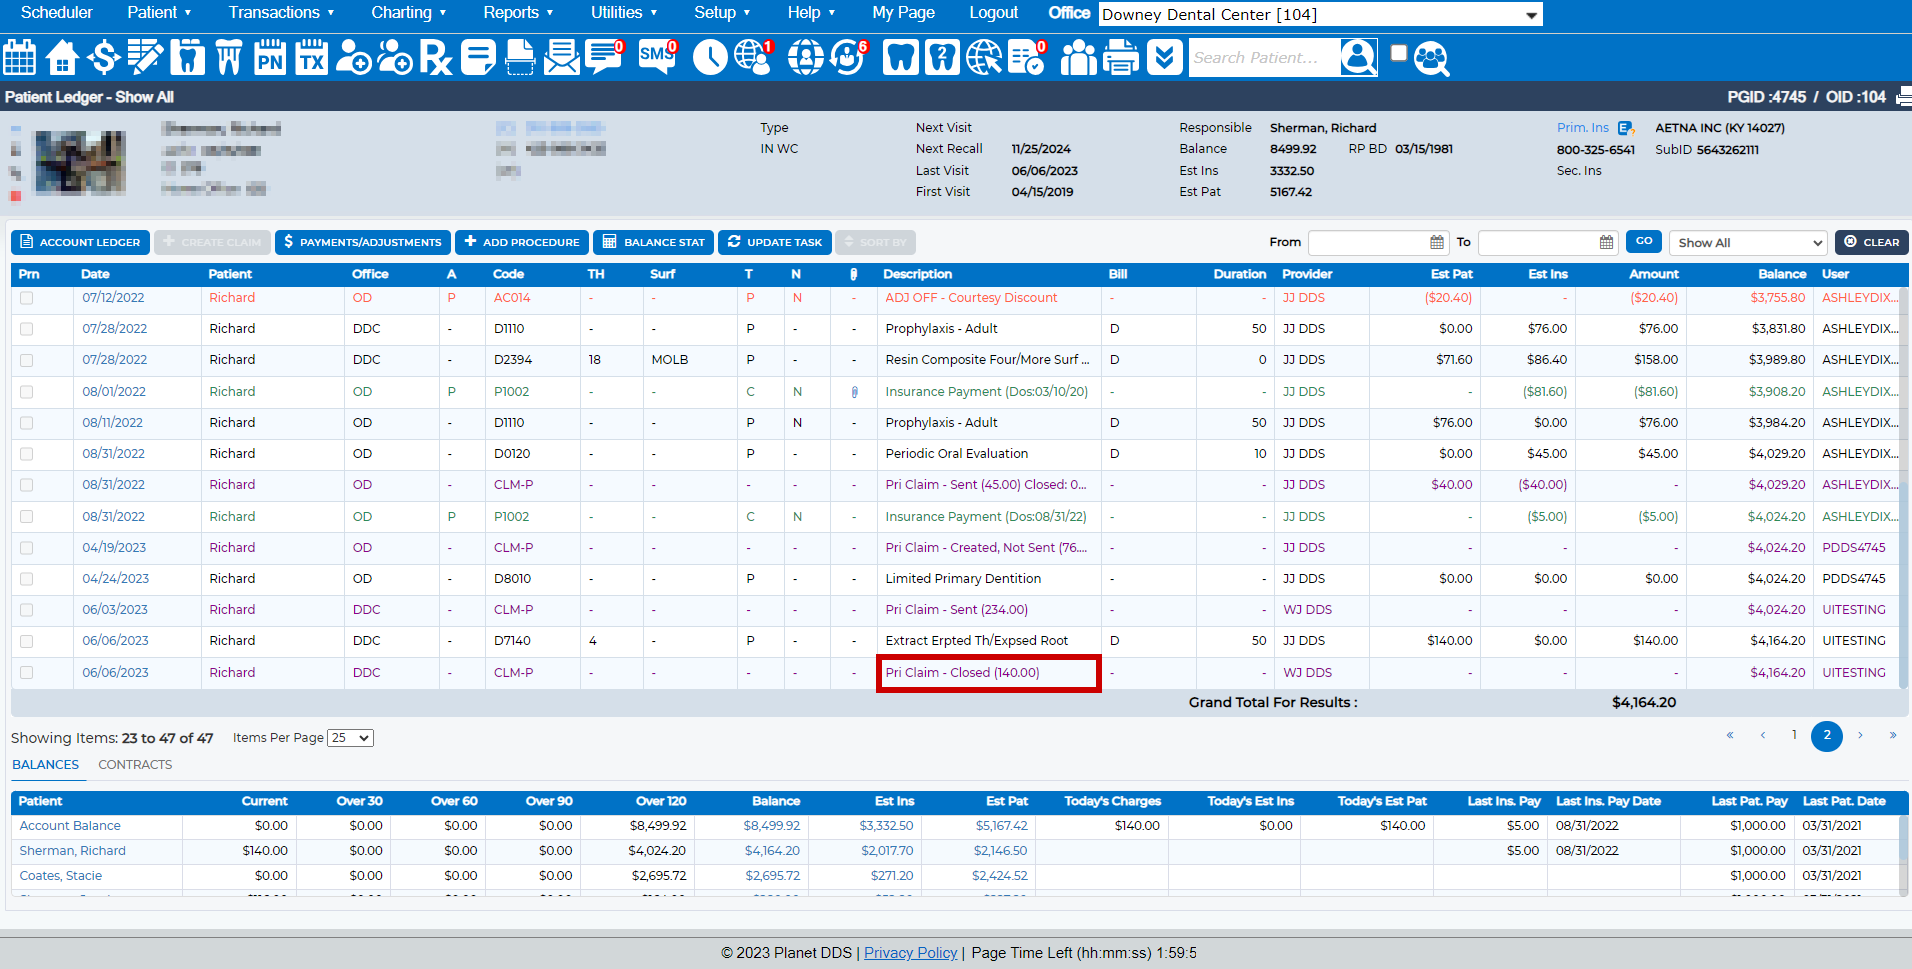Open the TX treatment plan icon
Image resolution: width=1912 pixels, height=969 pixels.
[312, 58]
